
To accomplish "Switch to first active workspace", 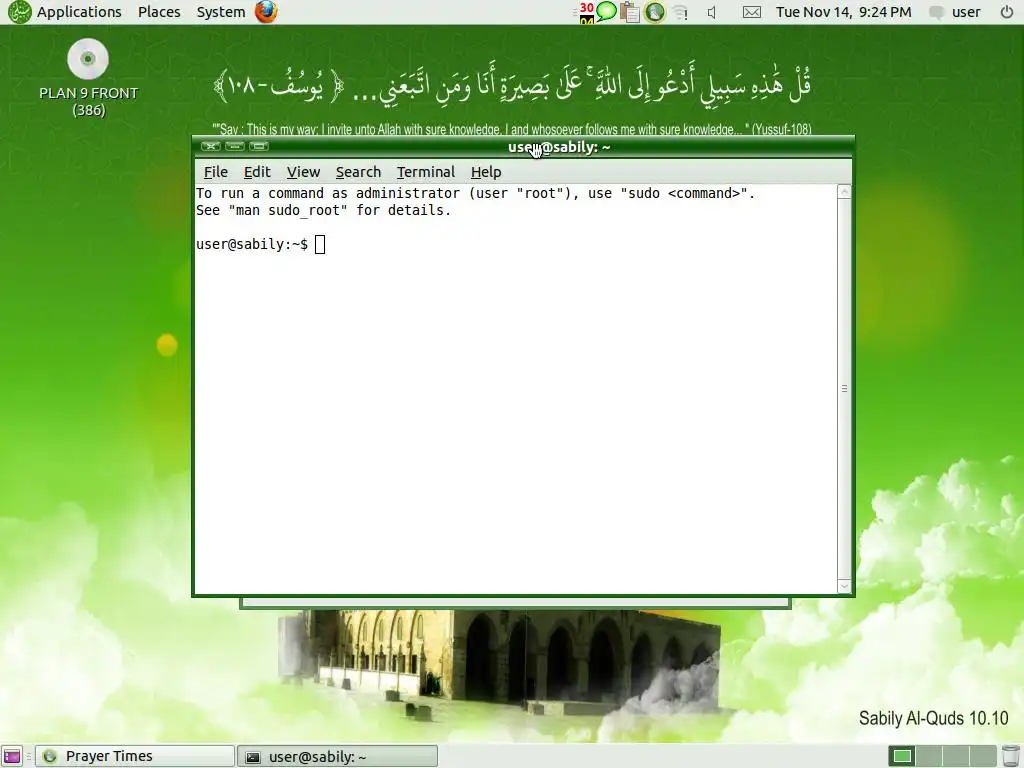I will pos(902,756).
